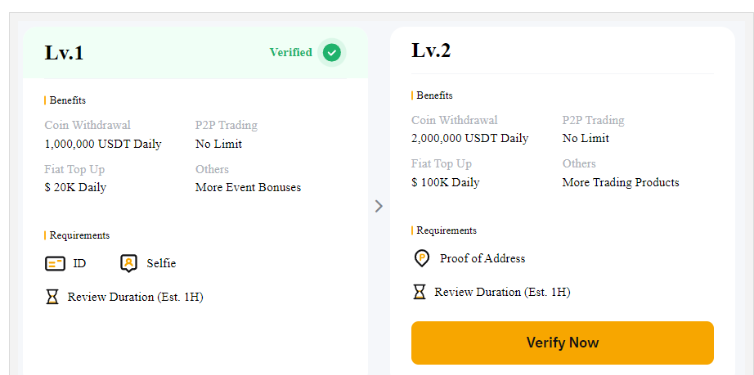This screenshot has height=375, width=754.
Task: Click Requirements label in Lv.2 card
Action: tap(446, 230)
